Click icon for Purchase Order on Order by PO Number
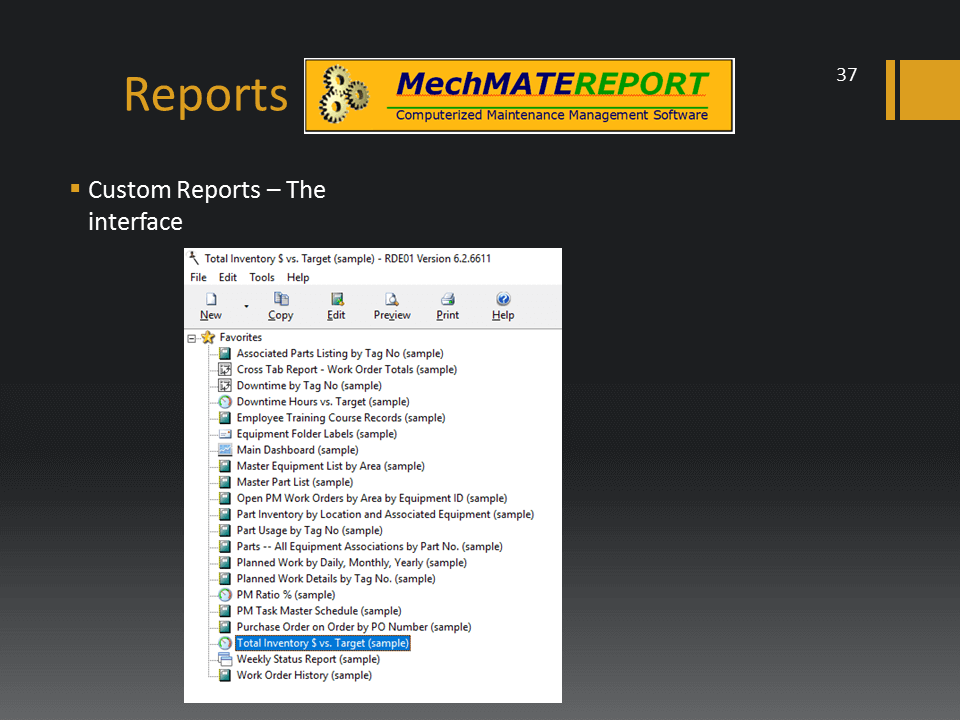960x720 pixels. [x=225, y=627]
